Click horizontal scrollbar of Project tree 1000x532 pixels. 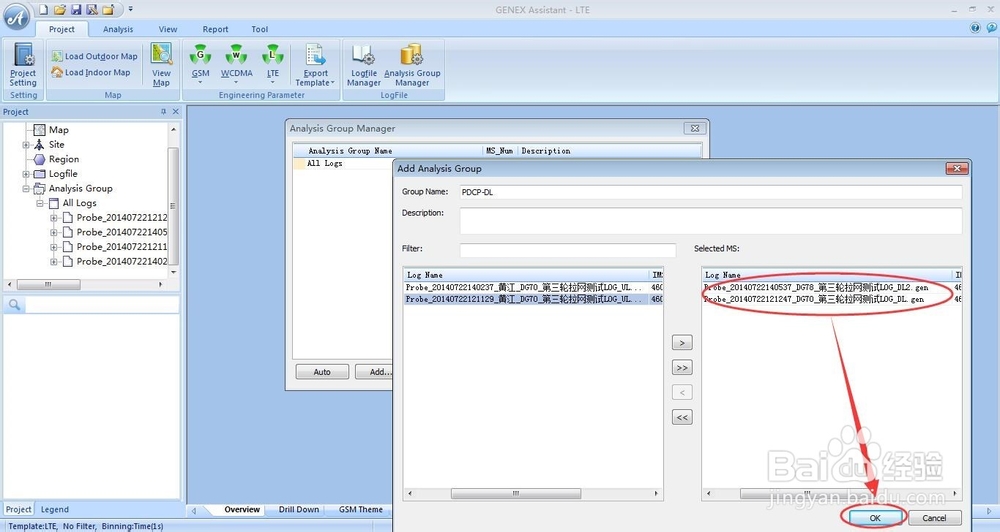pyautogui.click(x=48, y=284)
